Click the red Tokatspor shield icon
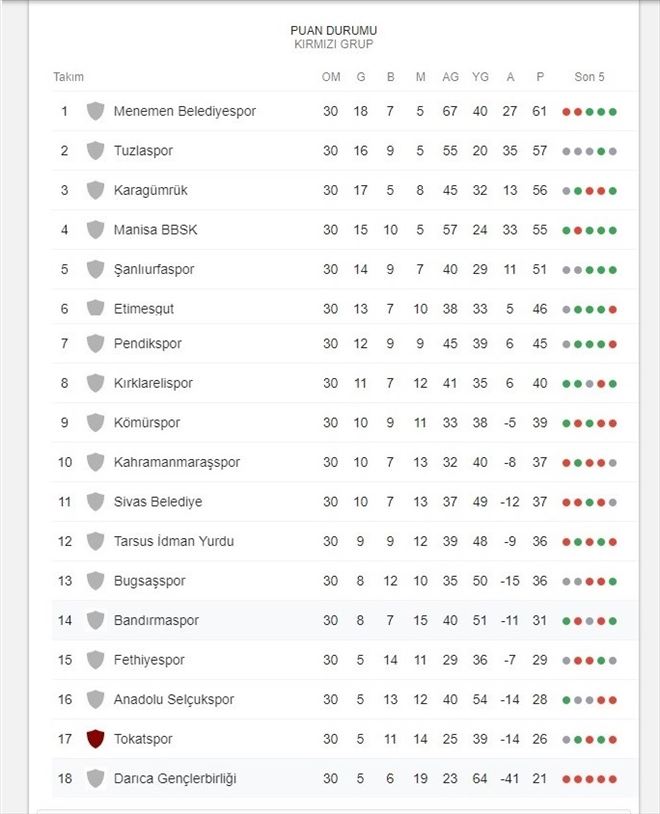 tap(95, 739)
